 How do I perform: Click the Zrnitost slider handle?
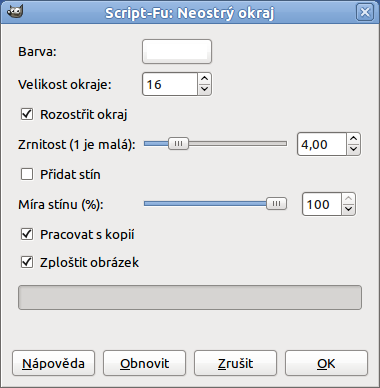point(178,144)
